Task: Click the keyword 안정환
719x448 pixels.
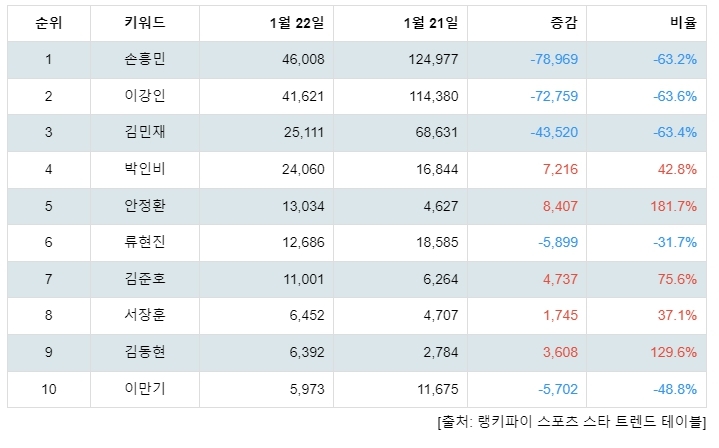Action: pyautogui.click(x=145, y=205)
